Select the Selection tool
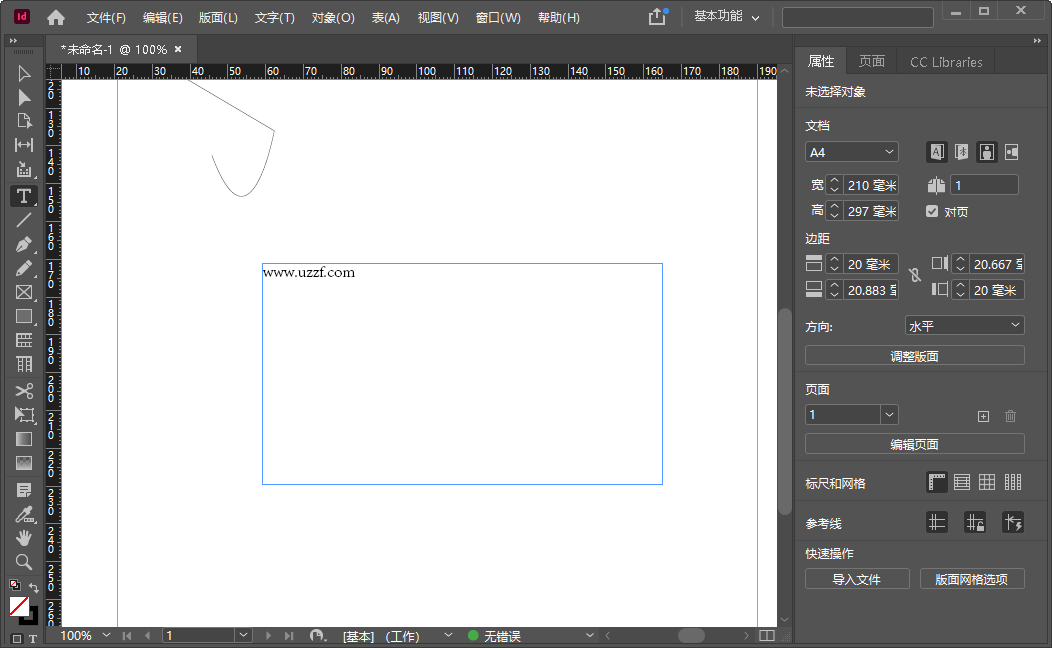 pyautogui.click(x=24, y=73)
